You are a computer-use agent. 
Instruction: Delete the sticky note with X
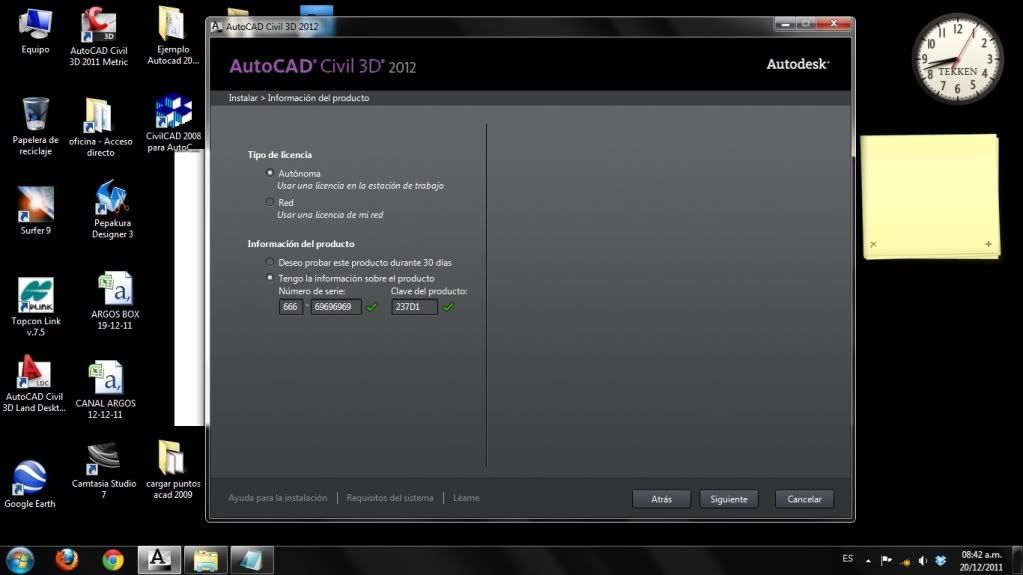[x=873, y=244]
